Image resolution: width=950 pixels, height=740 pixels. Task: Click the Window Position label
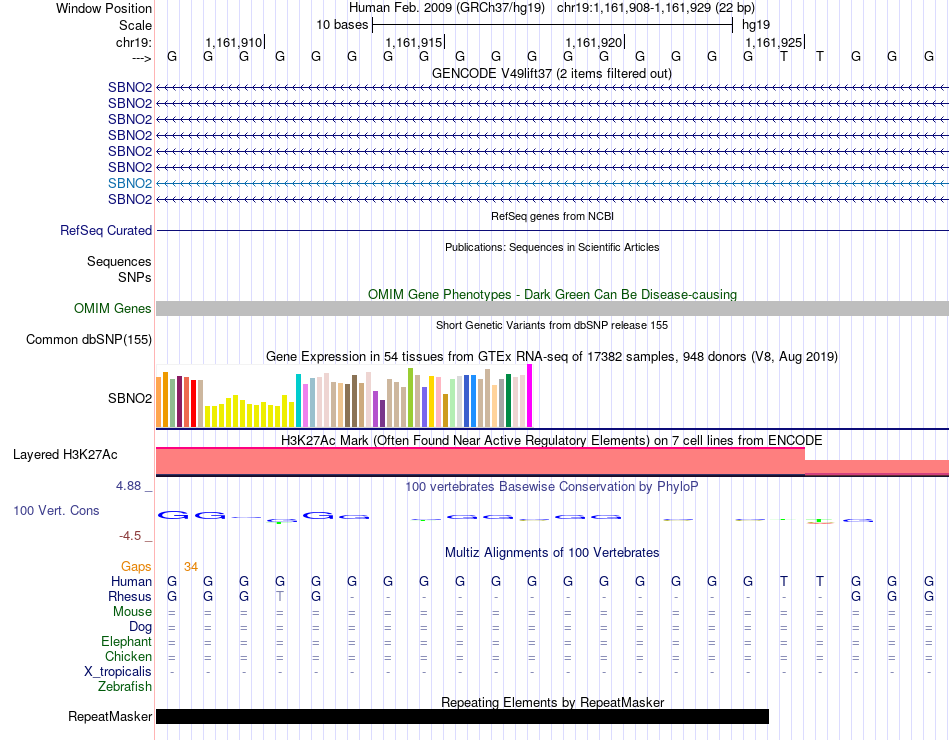pyautogui.click(x=104, y=8)
